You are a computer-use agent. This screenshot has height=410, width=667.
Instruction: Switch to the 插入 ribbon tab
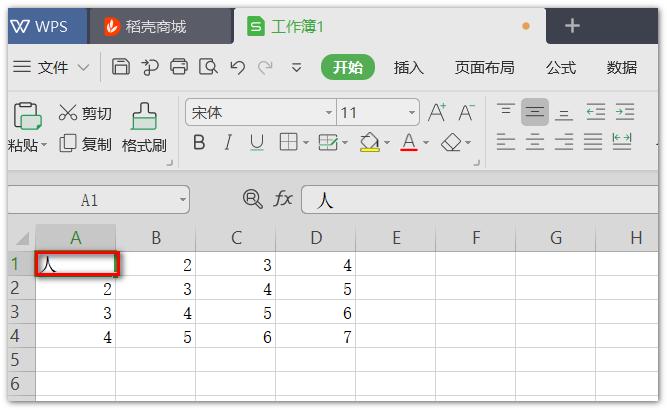coord(408,67)
